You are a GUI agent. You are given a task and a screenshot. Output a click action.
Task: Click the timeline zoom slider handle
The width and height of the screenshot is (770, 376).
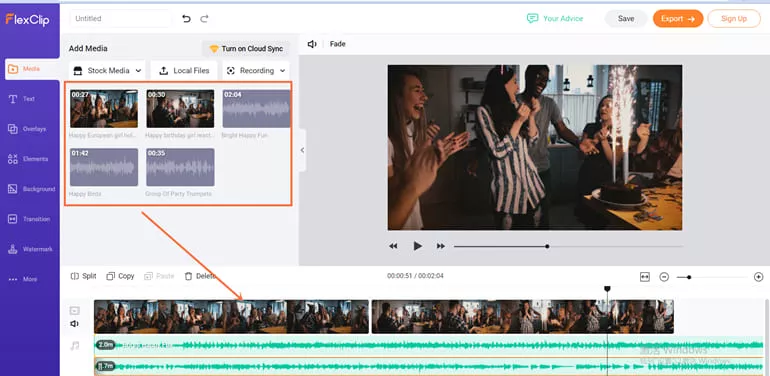(x=689, y=277)
